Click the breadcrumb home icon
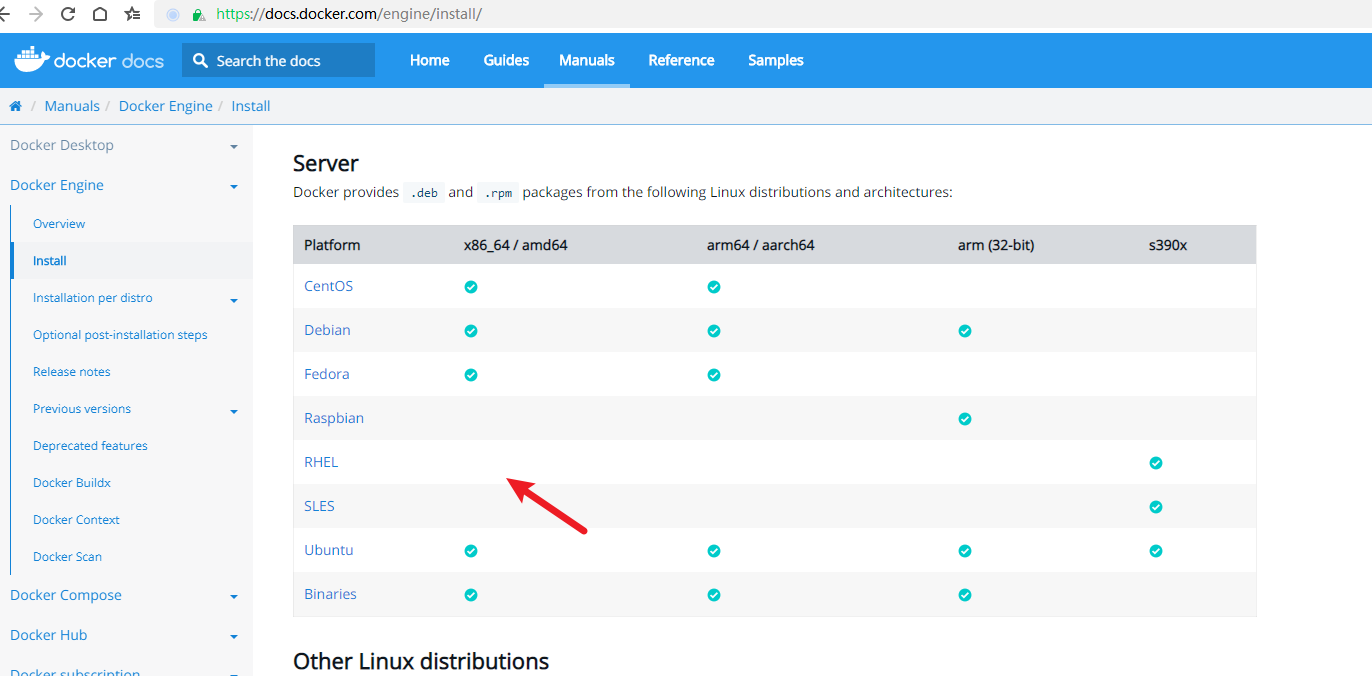This screenshot has height=676, width=1372. (15, 106)
